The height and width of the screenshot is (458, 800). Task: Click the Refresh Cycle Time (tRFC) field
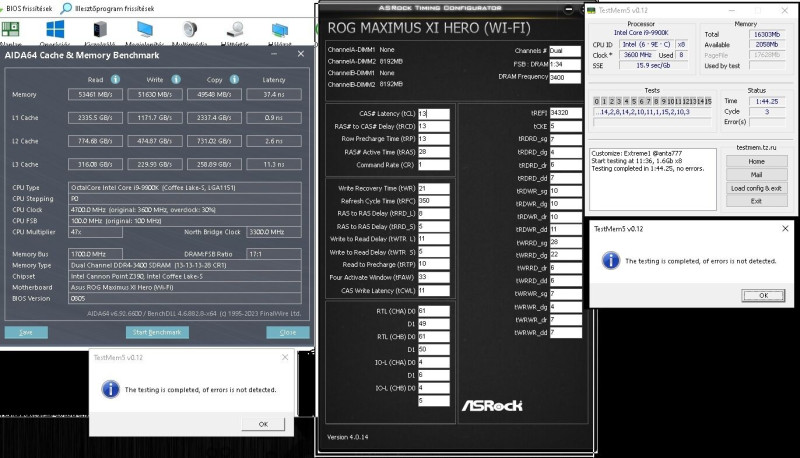(x=434, y=201)
